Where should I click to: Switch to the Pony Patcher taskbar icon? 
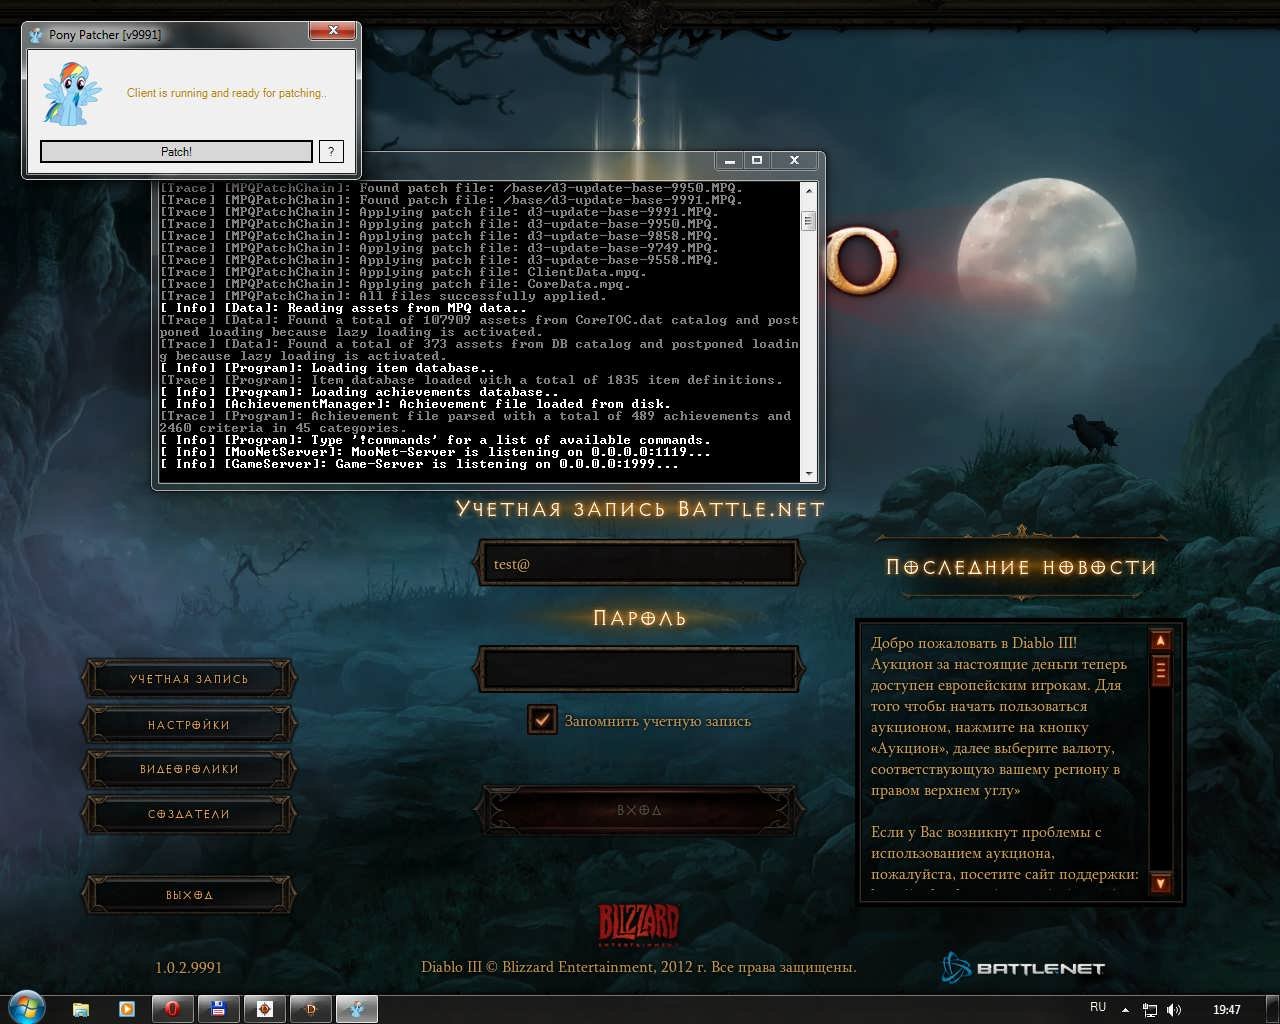pos(356,1009)
